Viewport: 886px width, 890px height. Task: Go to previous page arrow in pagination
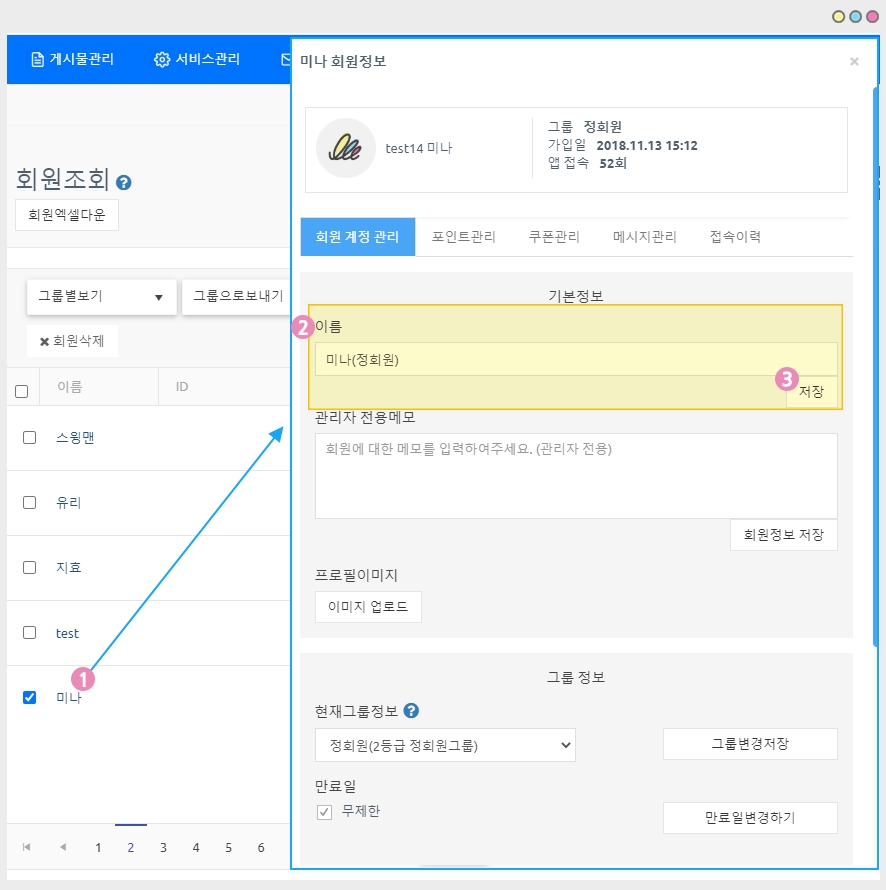pos(62,847)
